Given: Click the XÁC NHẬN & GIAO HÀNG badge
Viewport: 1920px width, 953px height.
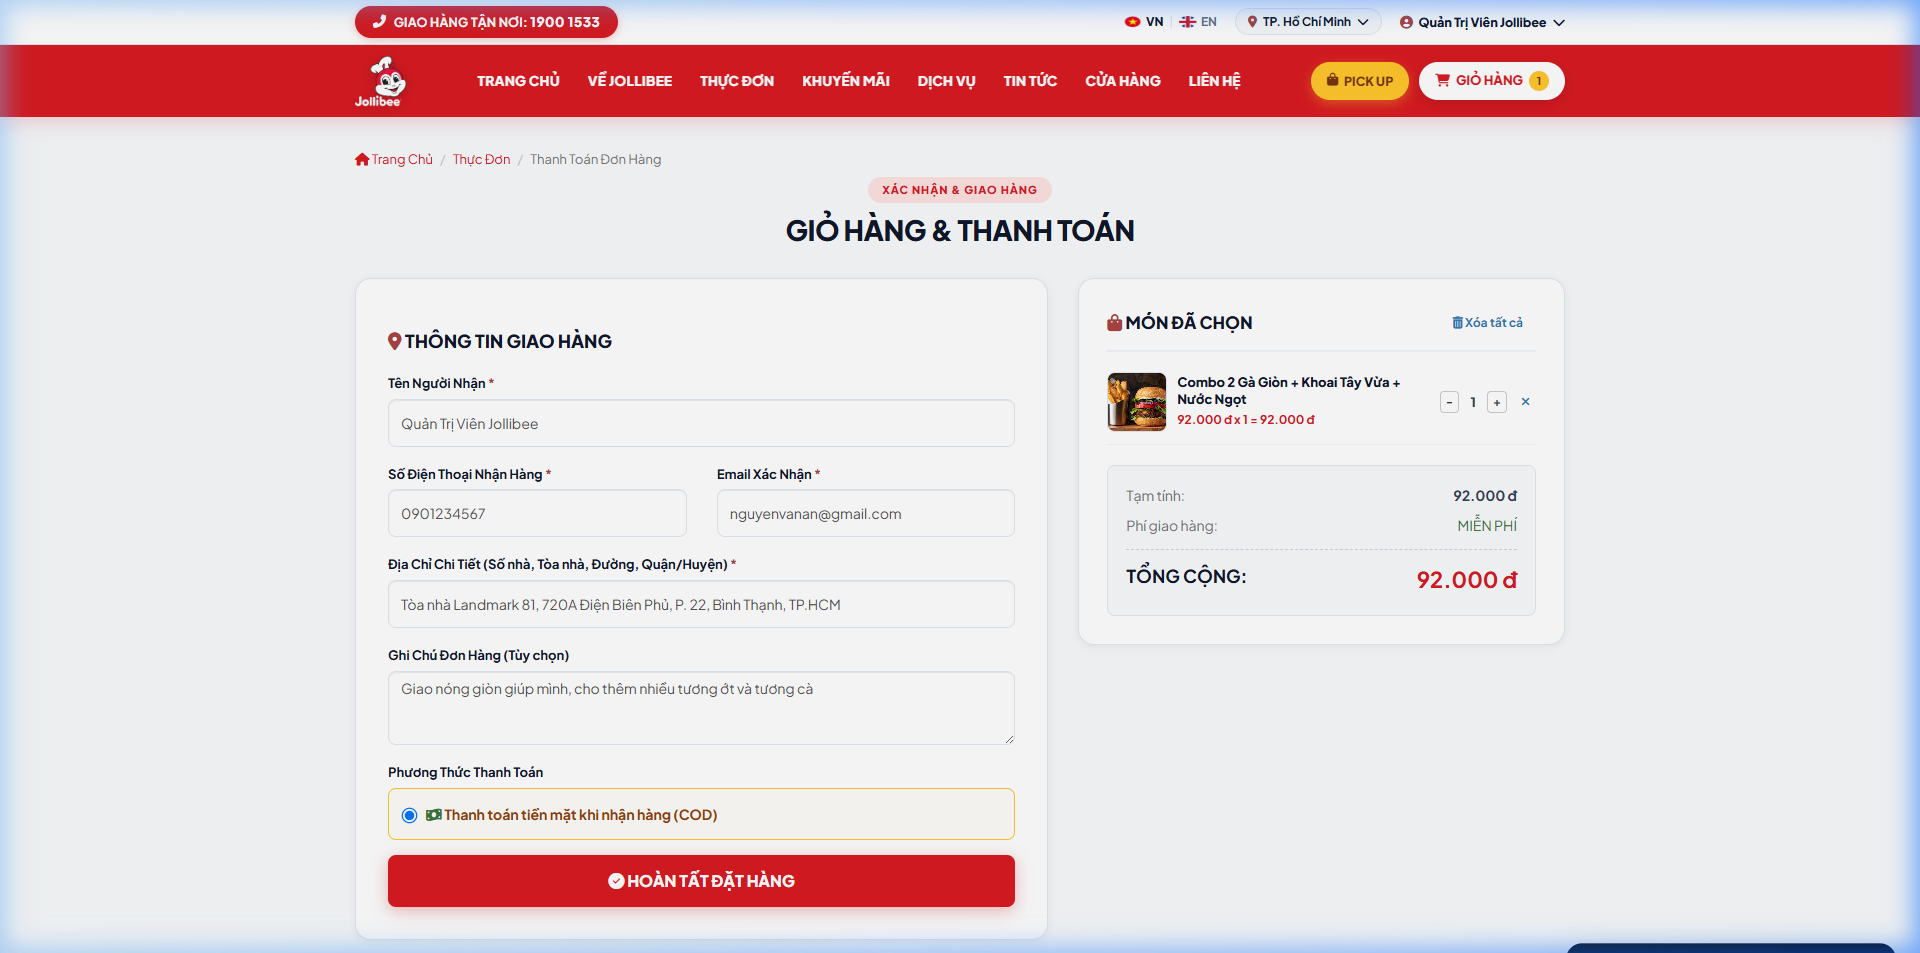Looking at the screenshot, I should tap(960, 190).
